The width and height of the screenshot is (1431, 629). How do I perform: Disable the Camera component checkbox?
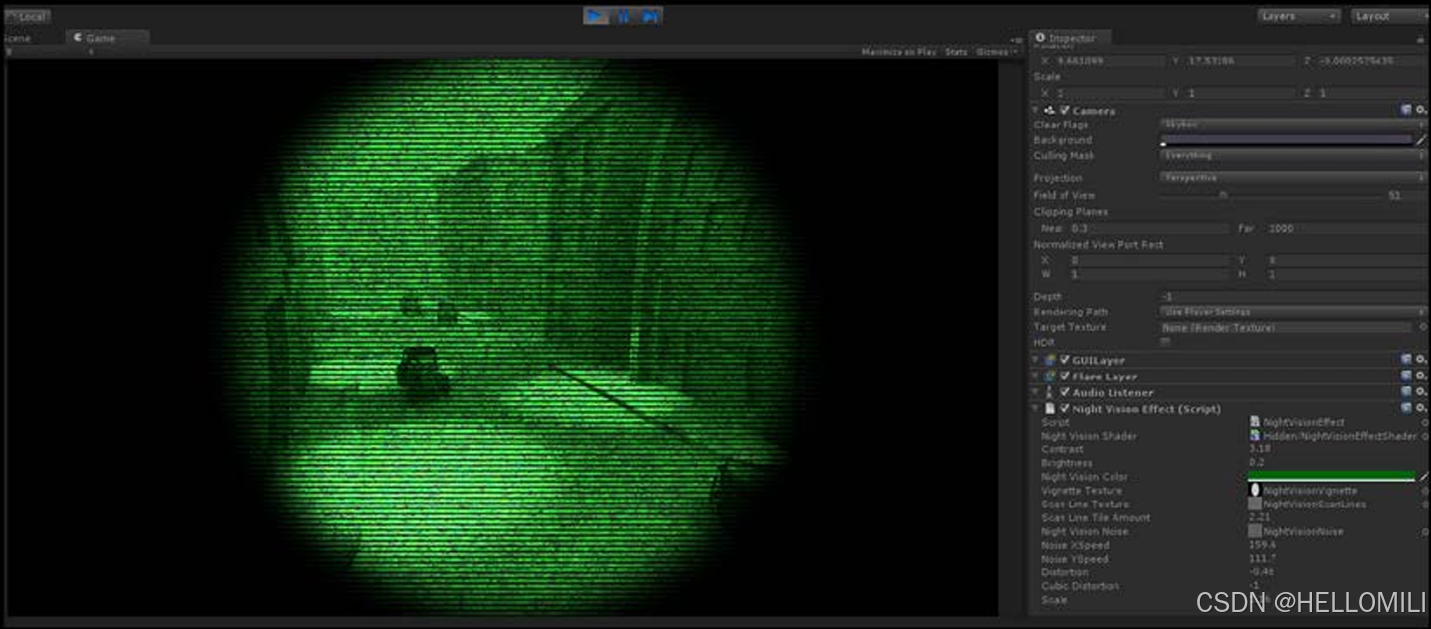(x=1065, y=111)
